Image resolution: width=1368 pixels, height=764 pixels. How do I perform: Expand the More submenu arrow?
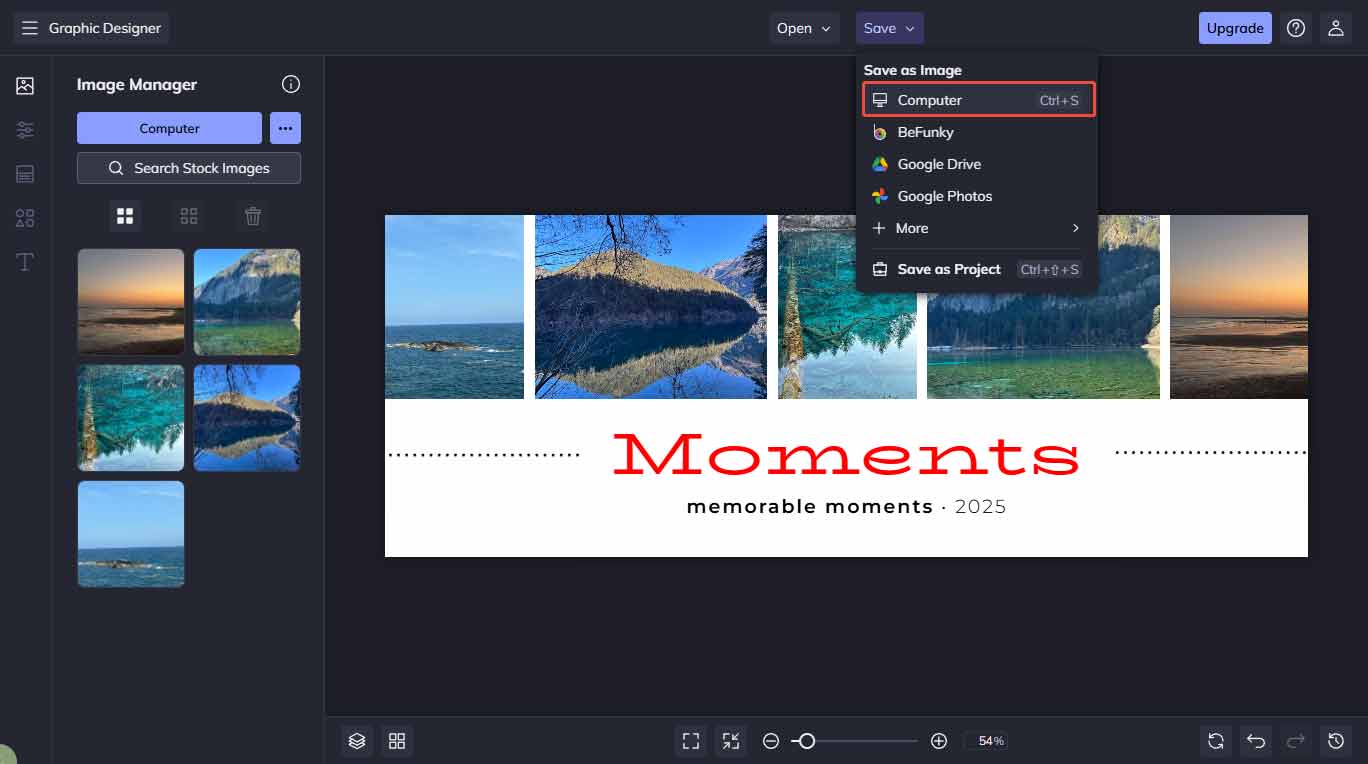click(x=1076, y=228)
